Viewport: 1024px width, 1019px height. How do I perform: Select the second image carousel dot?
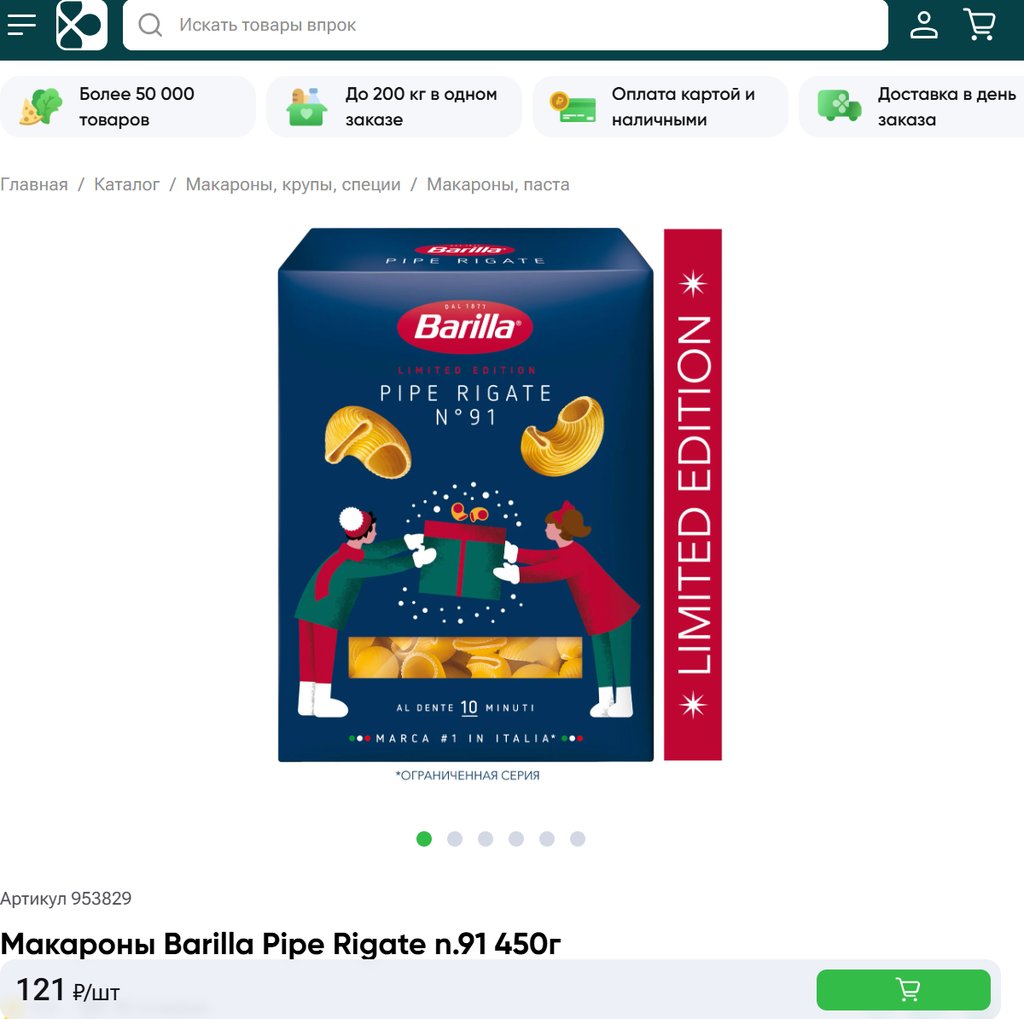(x=455, y=839)
